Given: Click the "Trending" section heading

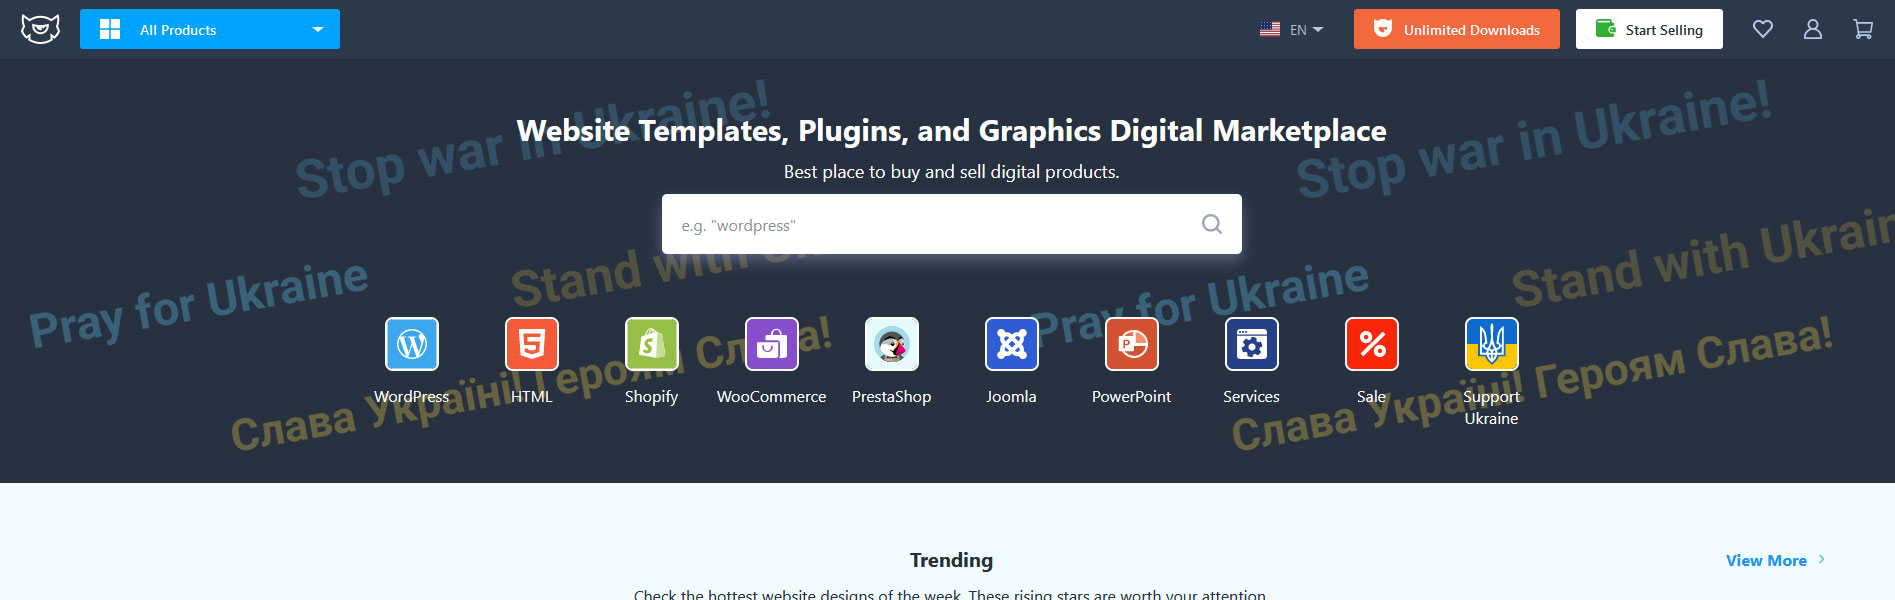Looking at the screenshot, I should click(x=951, y=560).
